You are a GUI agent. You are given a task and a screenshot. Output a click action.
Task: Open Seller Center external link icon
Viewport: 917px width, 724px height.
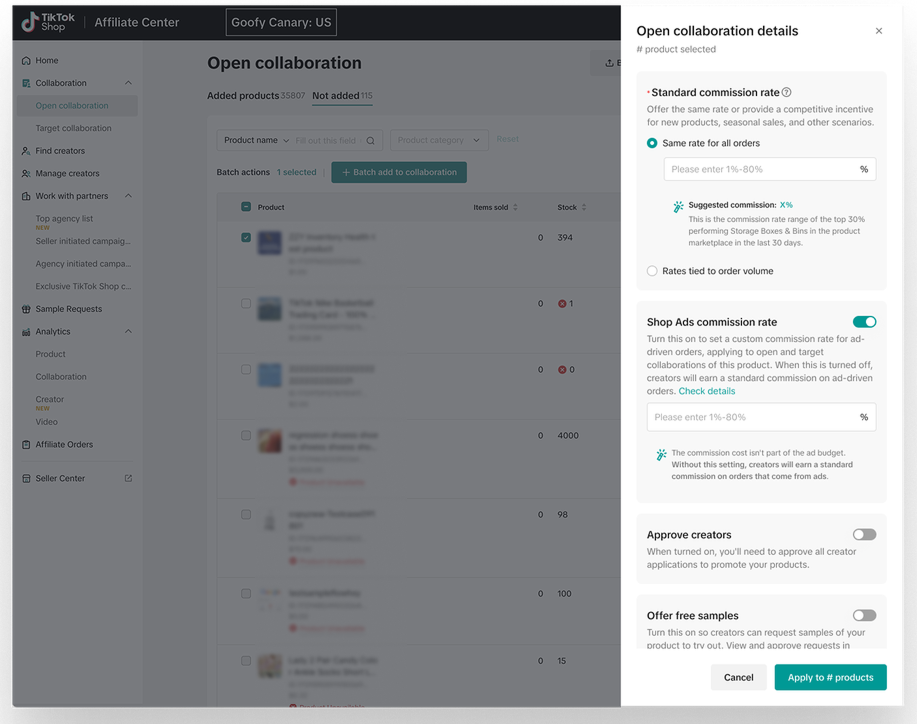[x=128, y=478]
